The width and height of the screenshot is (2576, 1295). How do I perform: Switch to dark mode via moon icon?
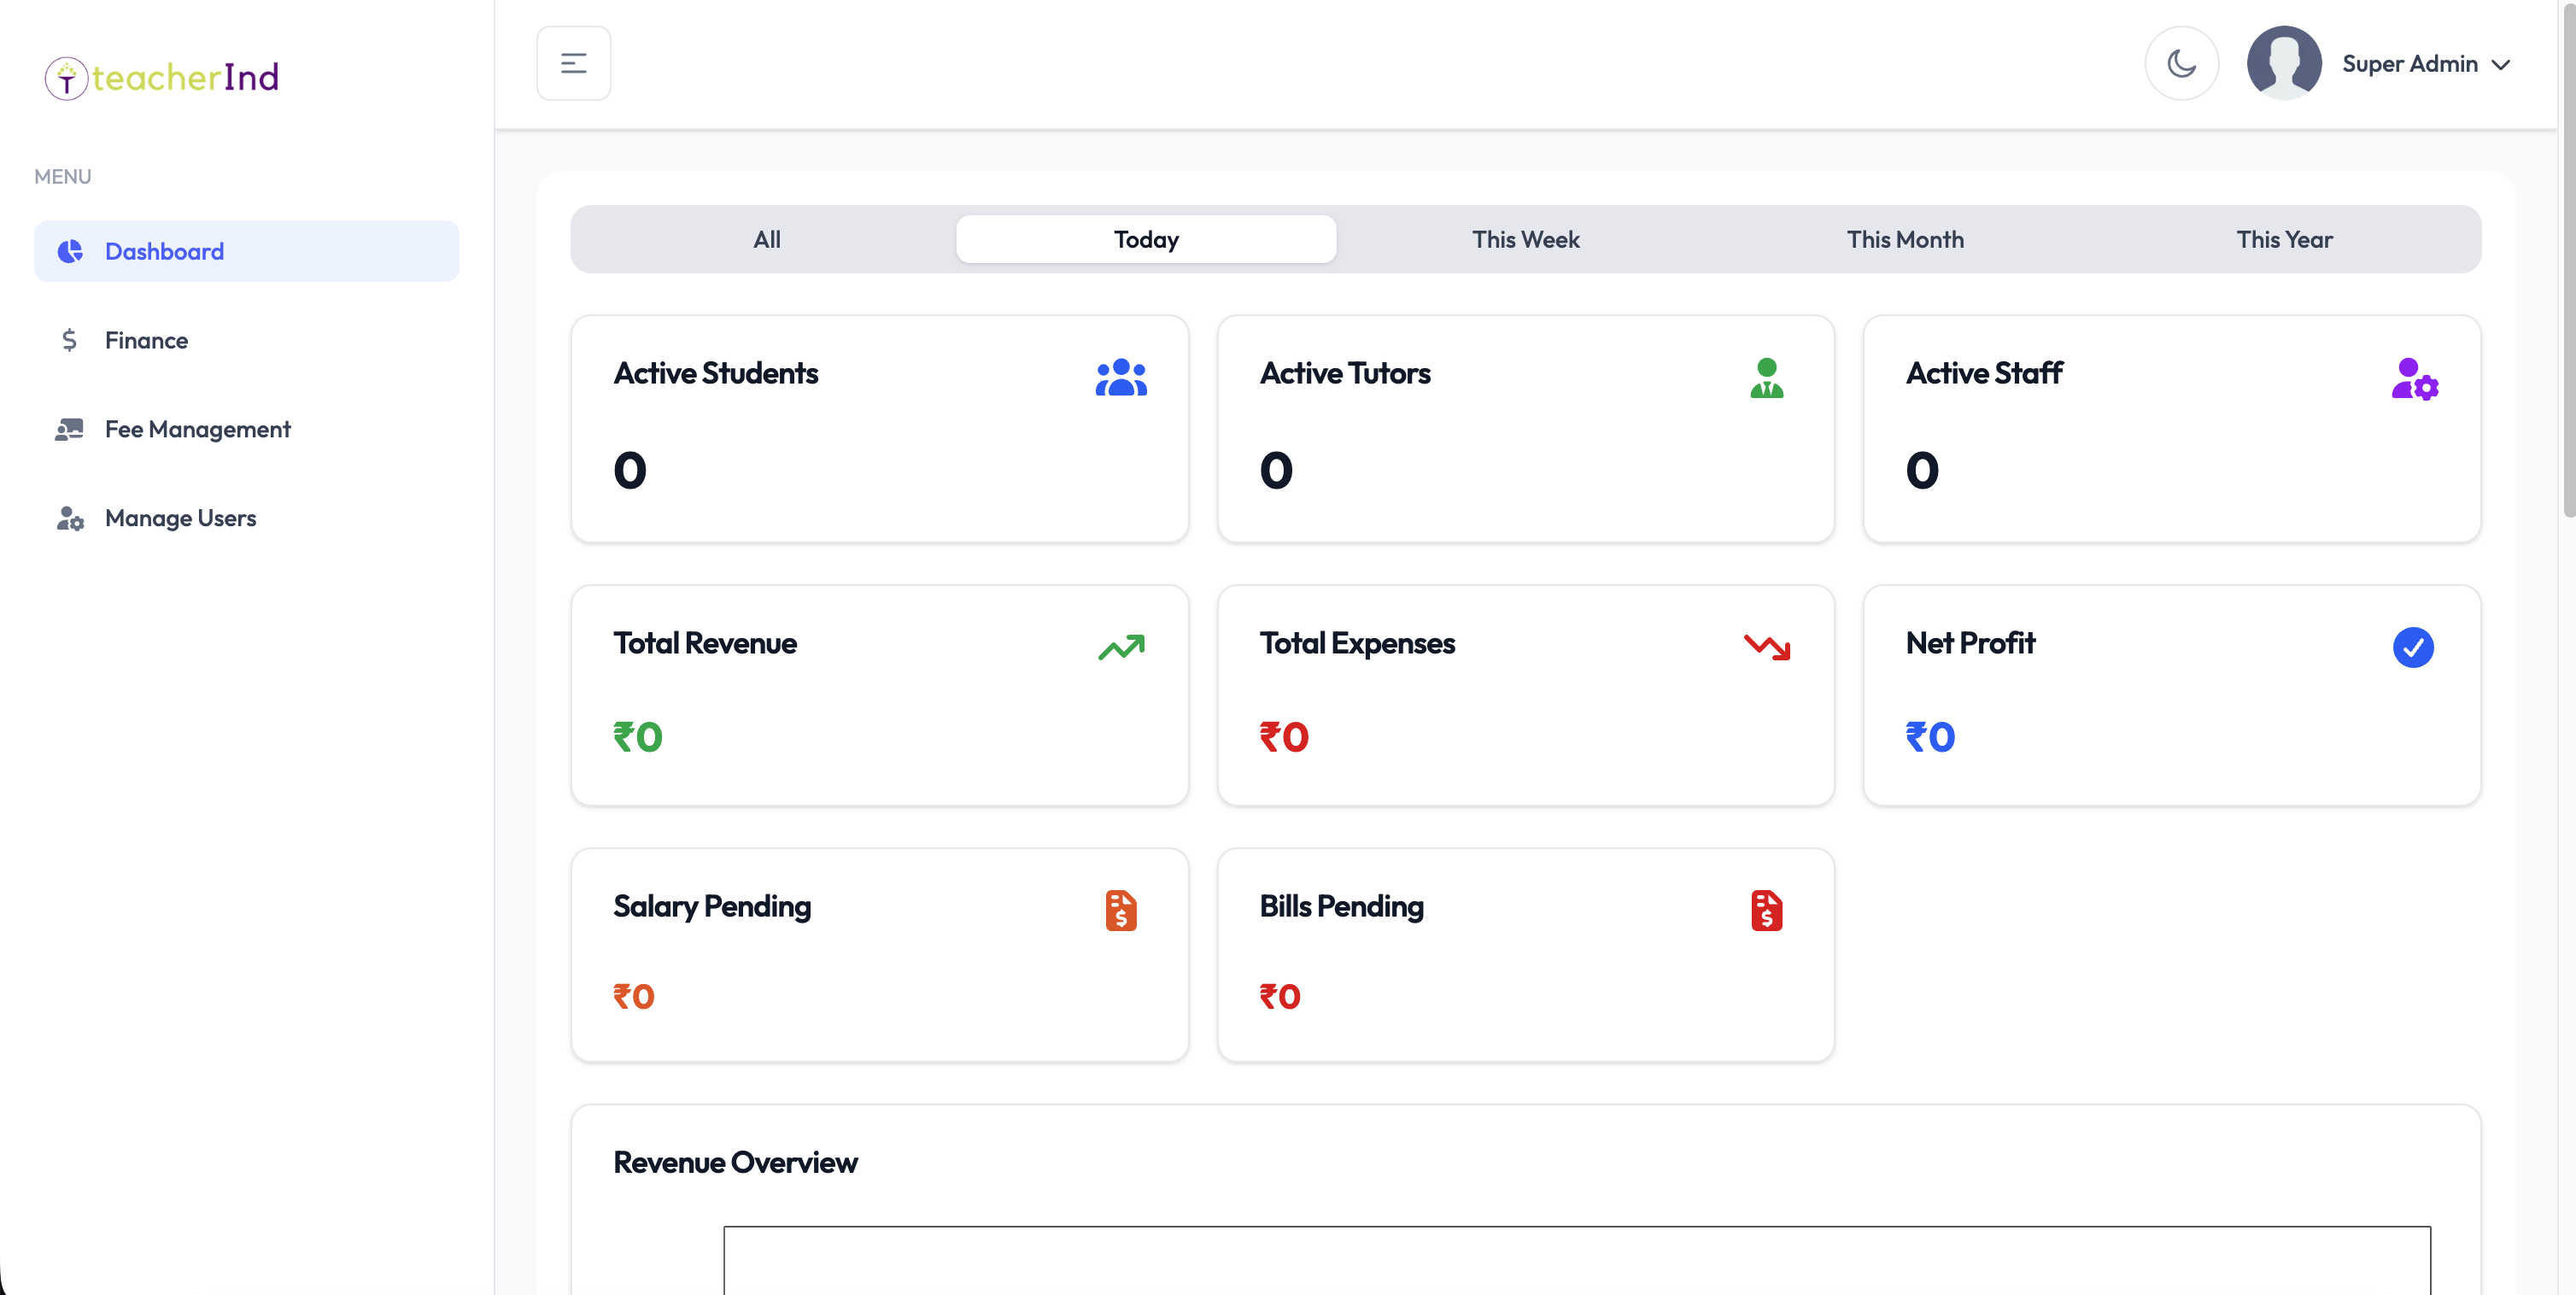(2181, 64)
